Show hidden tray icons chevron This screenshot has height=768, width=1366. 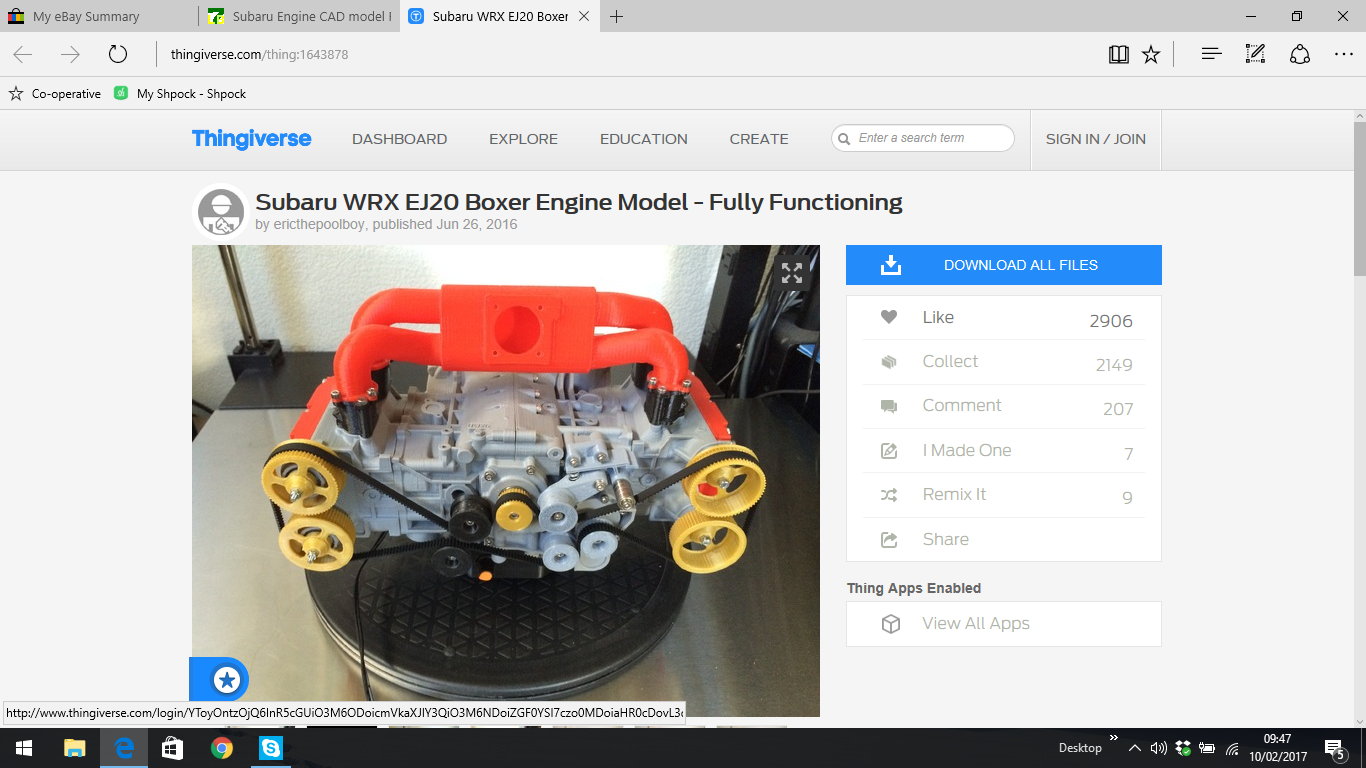[x=1134, y=748]
